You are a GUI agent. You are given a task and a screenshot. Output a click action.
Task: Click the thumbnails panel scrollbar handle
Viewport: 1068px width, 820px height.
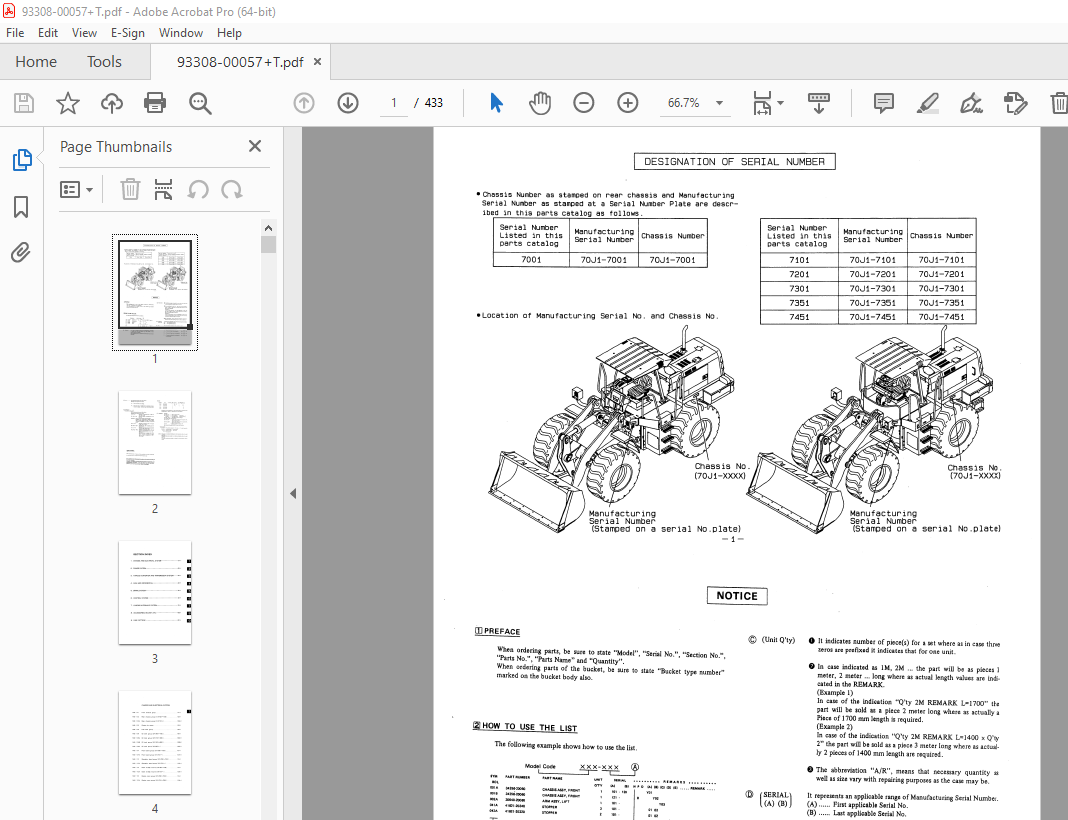pyautogui.click(x=268, y=245)
